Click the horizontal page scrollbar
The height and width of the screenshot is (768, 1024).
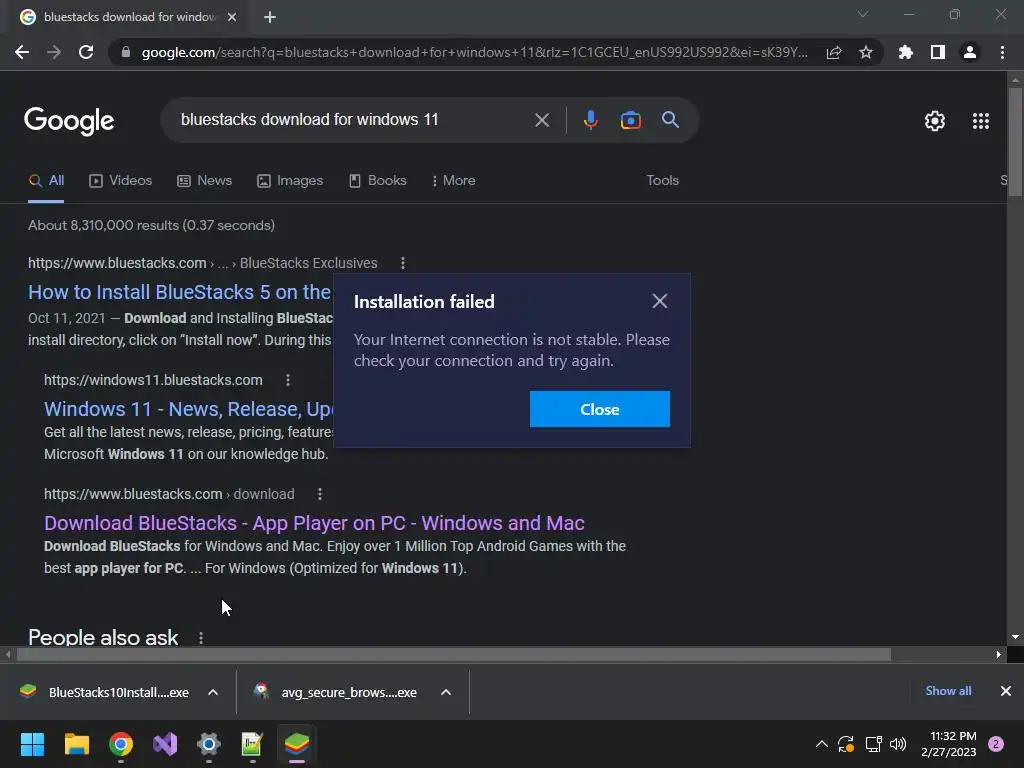453,654
